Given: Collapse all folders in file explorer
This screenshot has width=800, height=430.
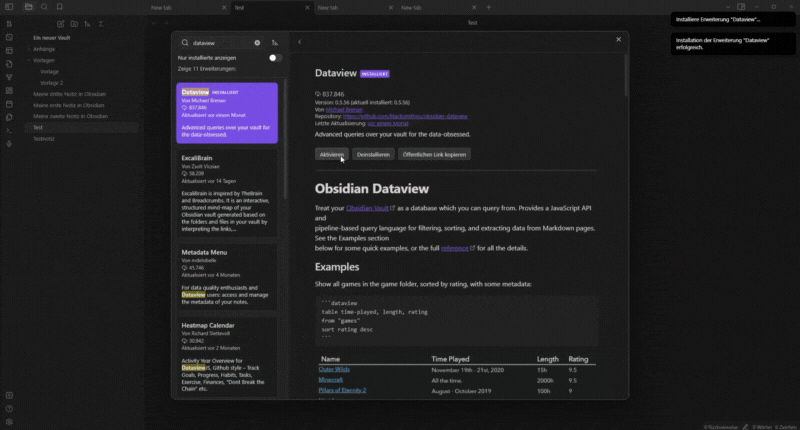Looking at the screenshot, I should (x=101, y=23).
